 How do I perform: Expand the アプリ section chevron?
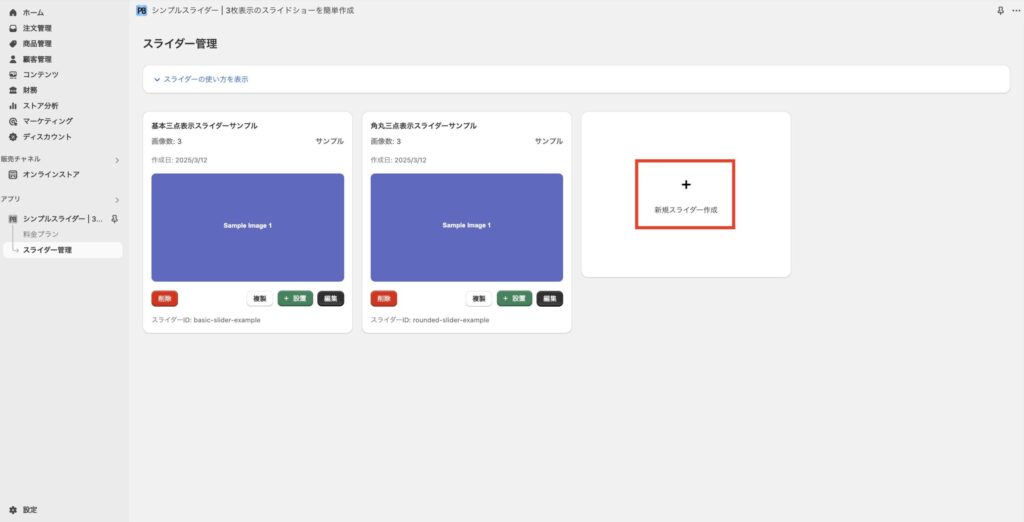pos(117,200)
